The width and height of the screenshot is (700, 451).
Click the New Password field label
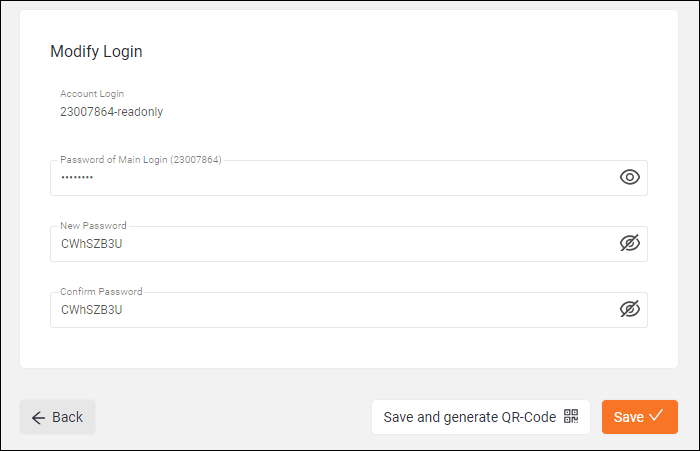point(93,226)
